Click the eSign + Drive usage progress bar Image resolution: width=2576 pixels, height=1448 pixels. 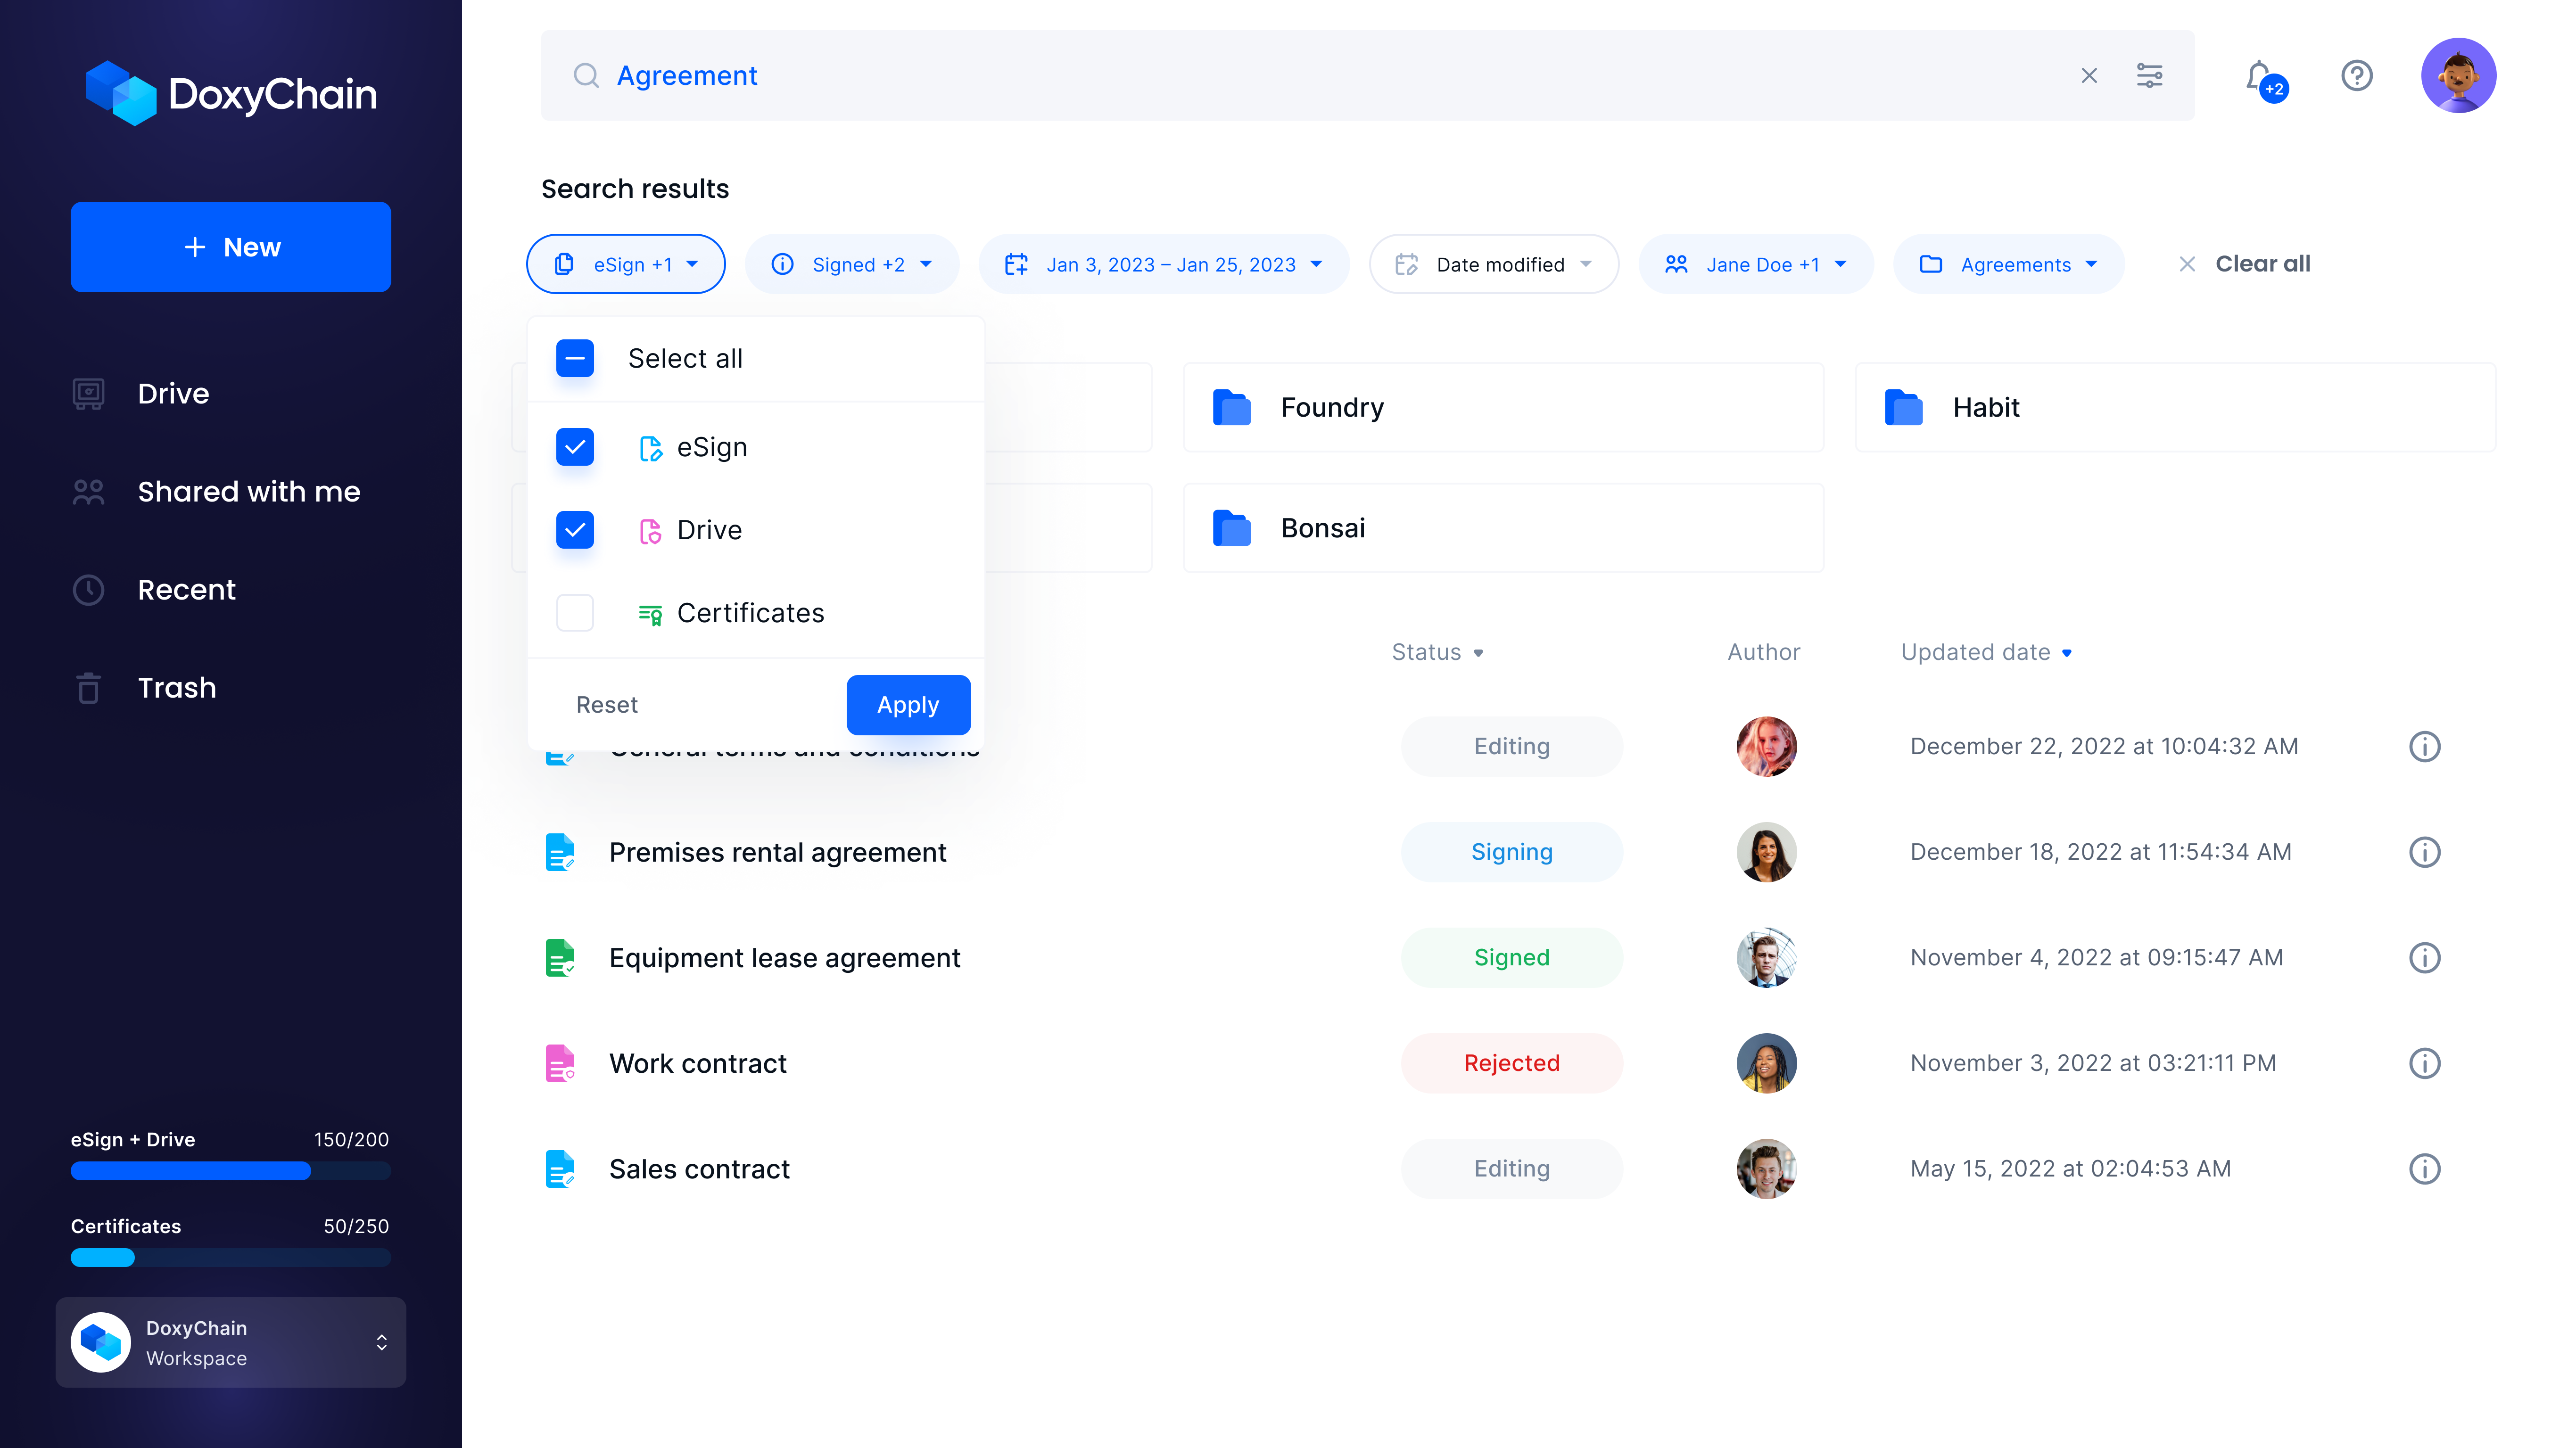pos(230,1170)
